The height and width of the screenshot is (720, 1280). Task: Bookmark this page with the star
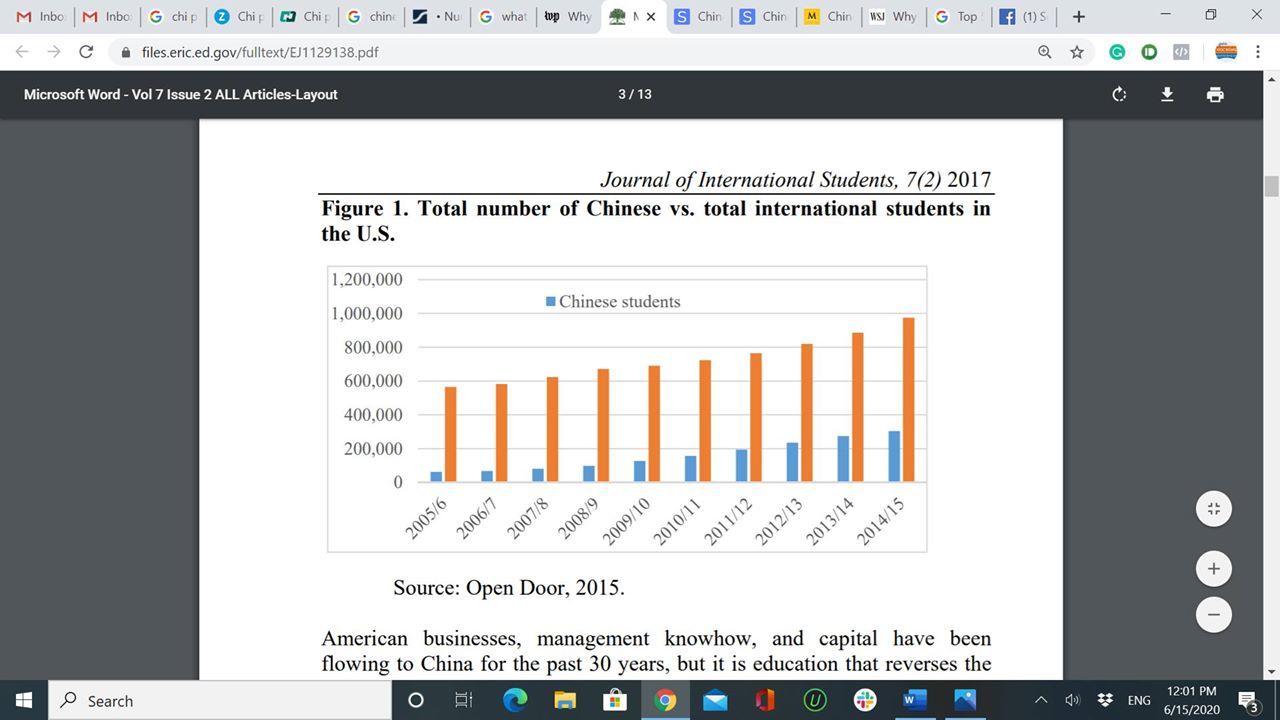(1077, 52)
